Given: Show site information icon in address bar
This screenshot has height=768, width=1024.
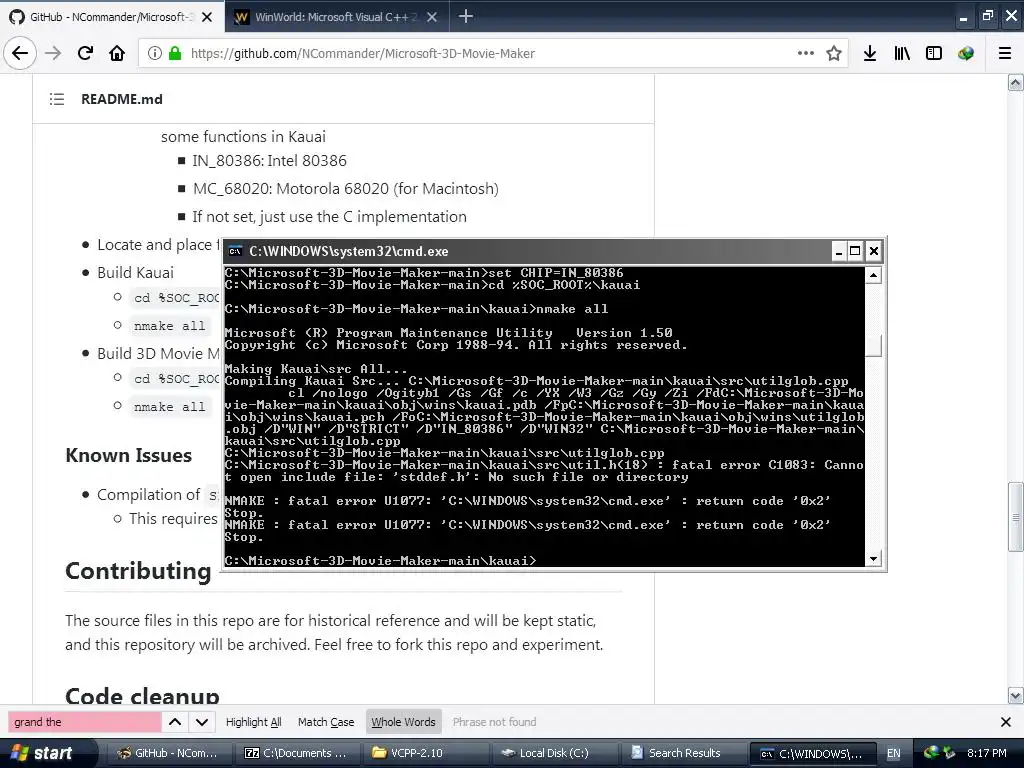Looking at the screenshot, I should point(154,53).
